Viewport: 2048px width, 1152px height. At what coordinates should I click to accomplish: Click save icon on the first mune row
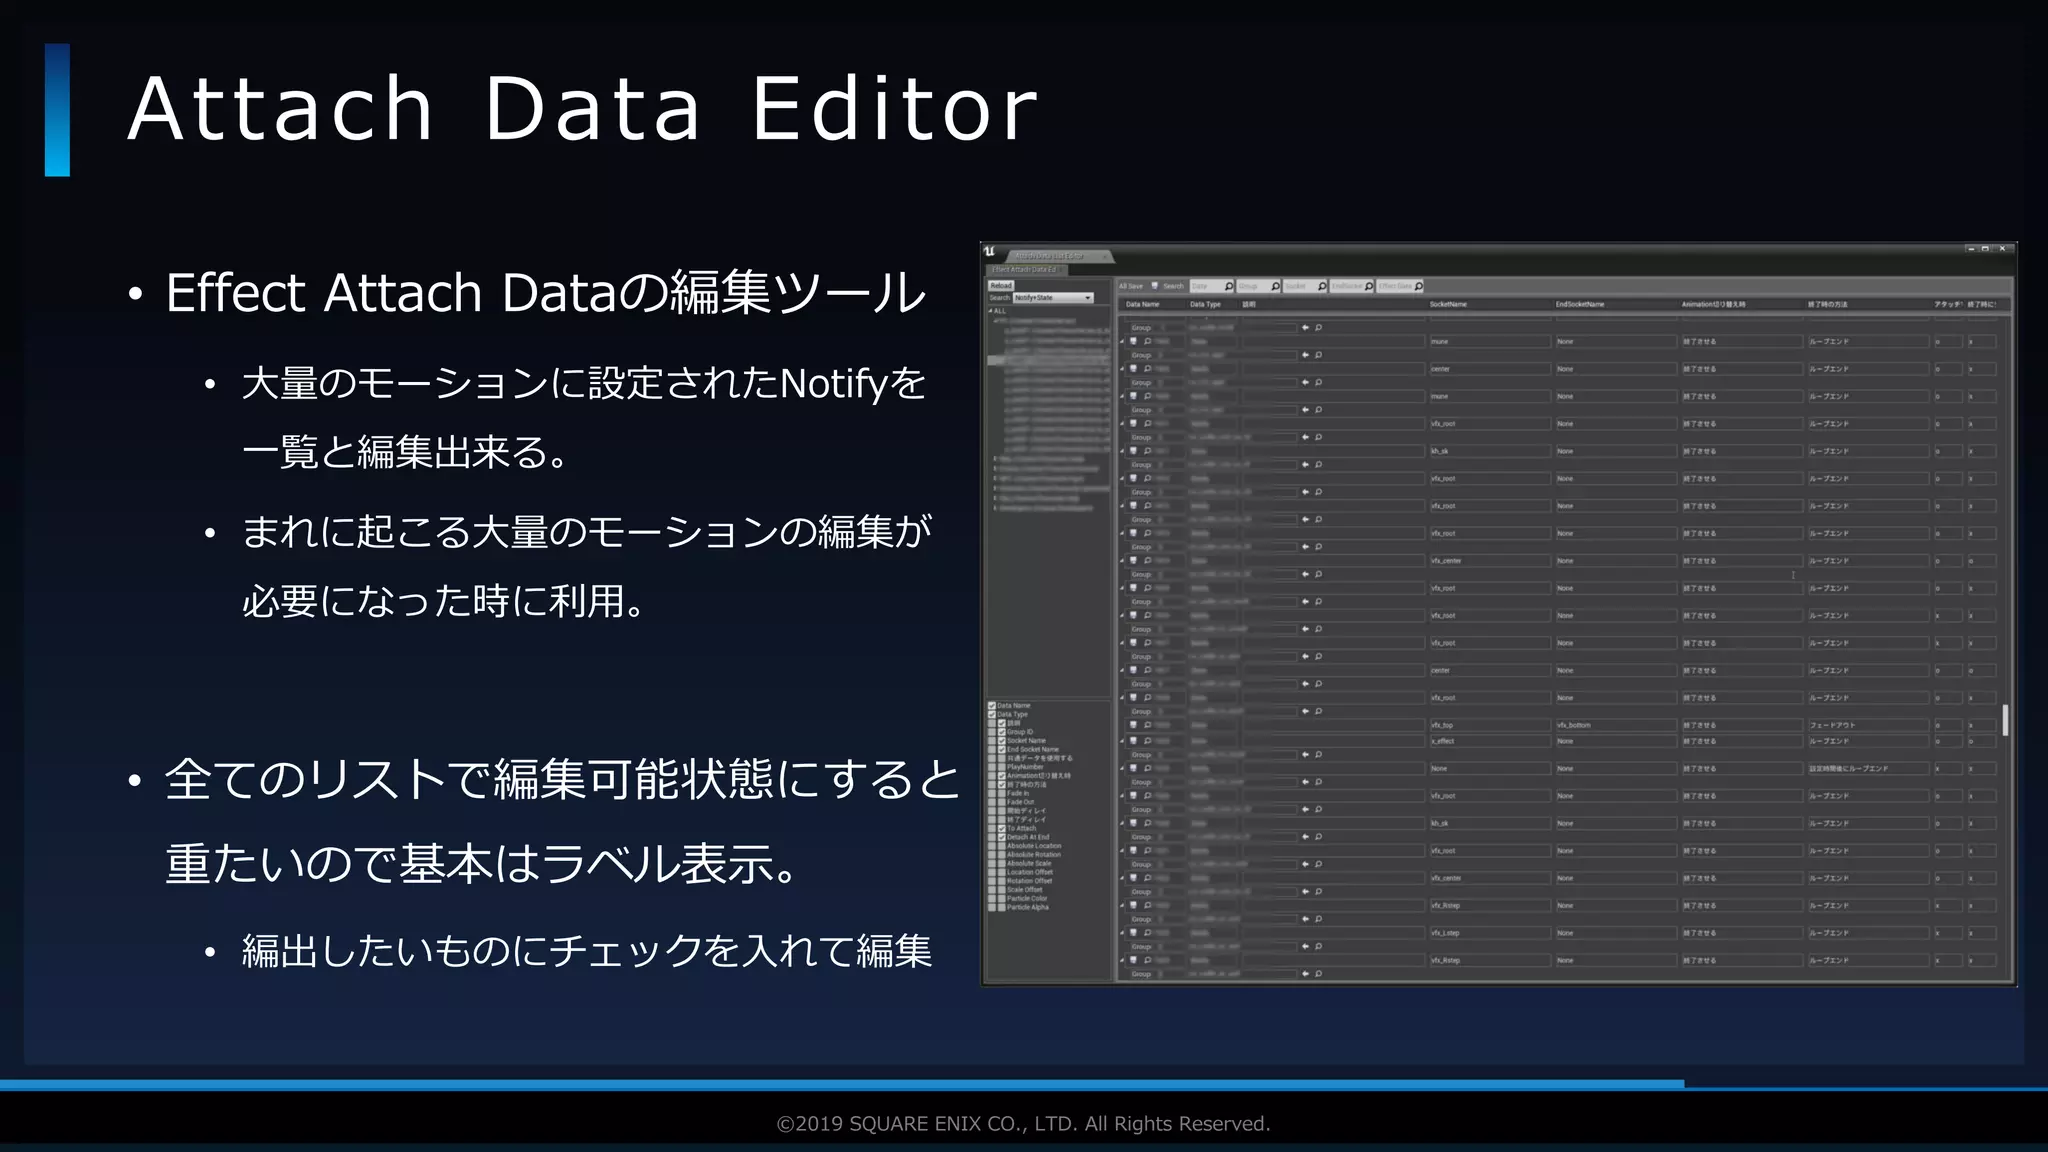(x=1134, y=341)
